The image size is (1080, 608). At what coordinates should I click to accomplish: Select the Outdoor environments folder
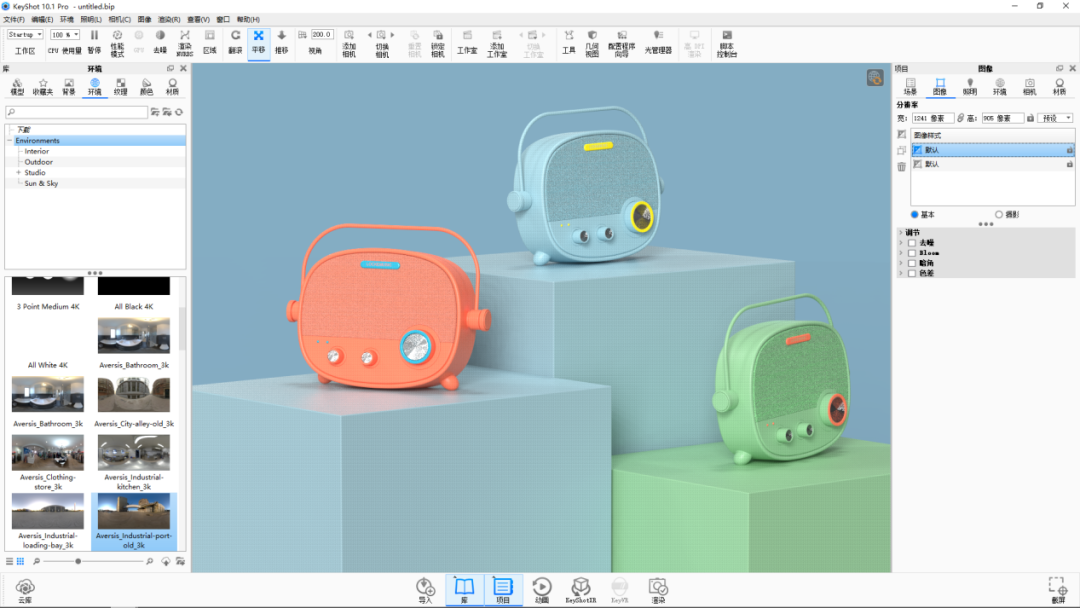tap(39, 162)
